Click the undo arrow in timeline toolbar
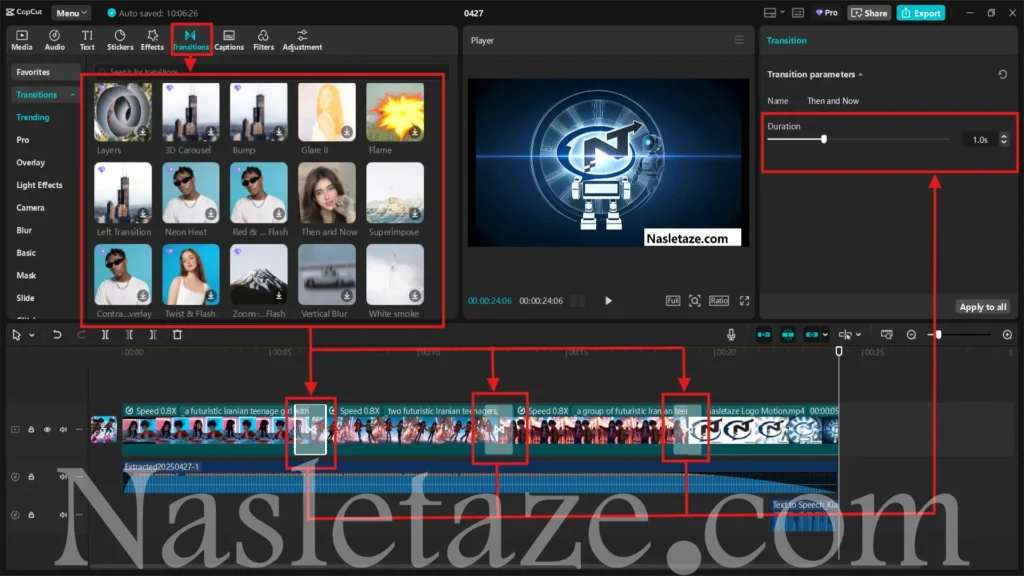1024x576 pixels. tap(57, 334)
